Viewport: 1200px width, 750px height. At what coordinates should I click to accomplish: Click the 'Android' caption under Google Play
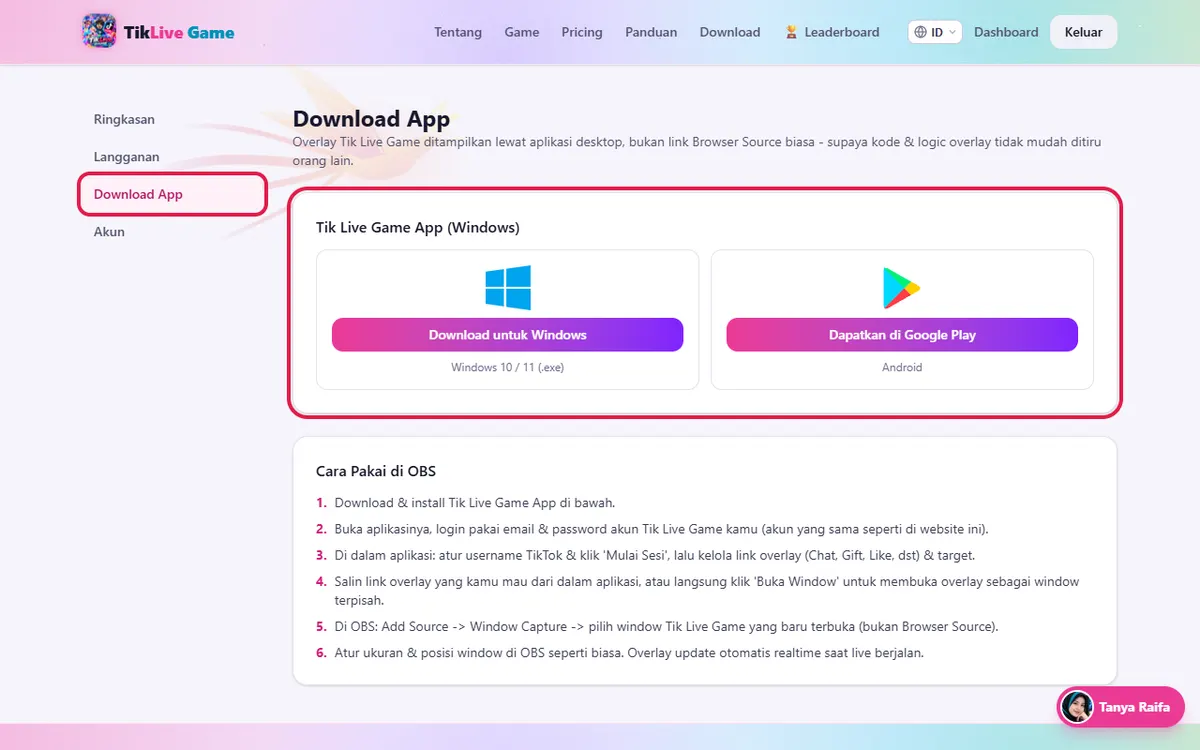pos(902,367)
